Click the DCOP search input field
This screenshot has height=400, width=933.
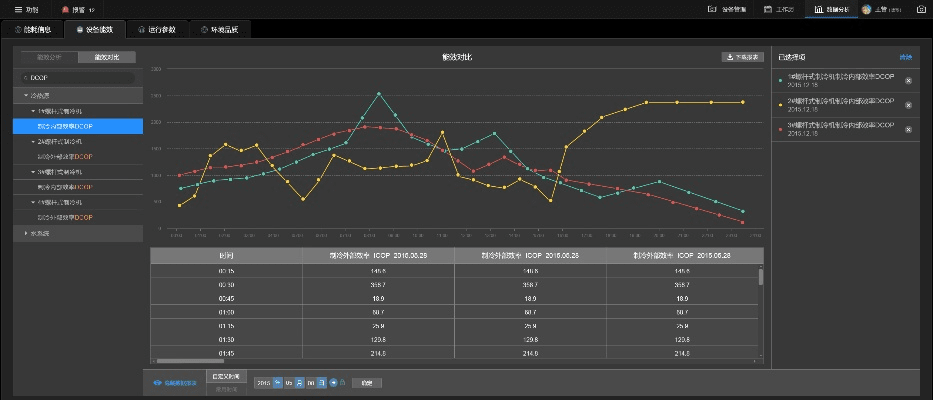pyautogui.click(x=80, y=76)
